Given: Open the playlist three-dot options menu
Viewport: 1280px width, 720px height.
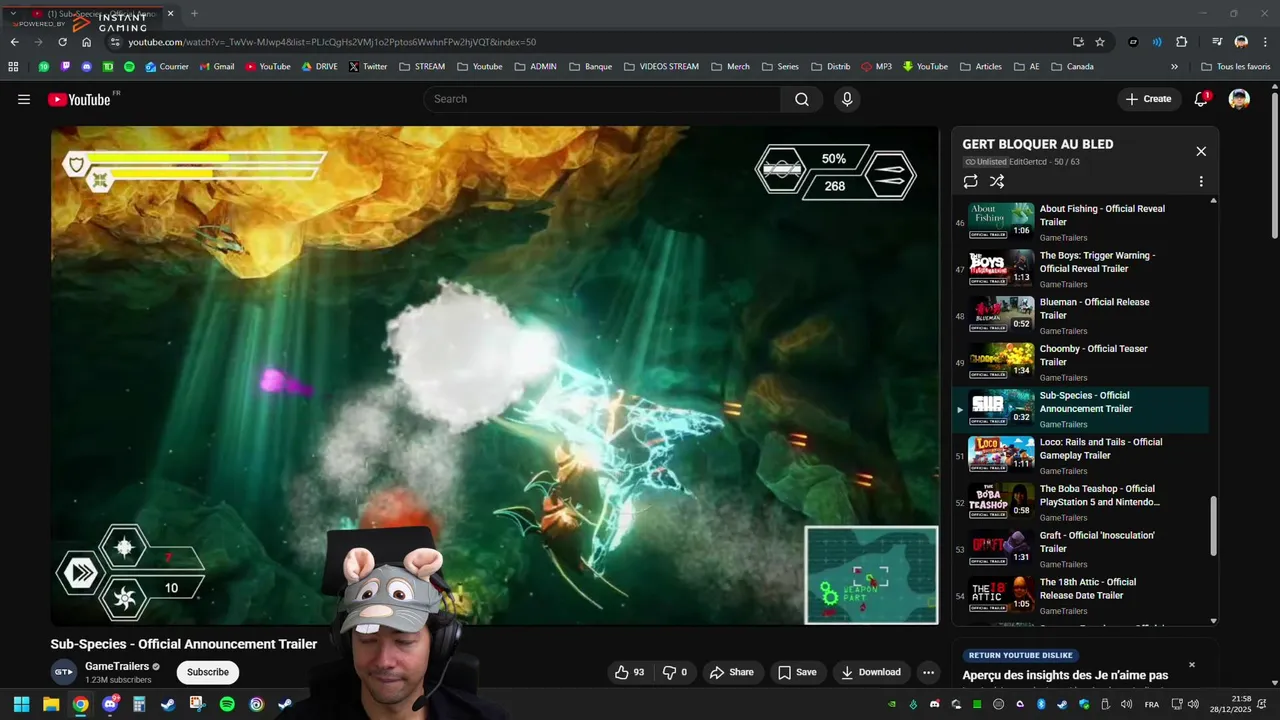Looking at the screenshot, I should pos(1201,182).
